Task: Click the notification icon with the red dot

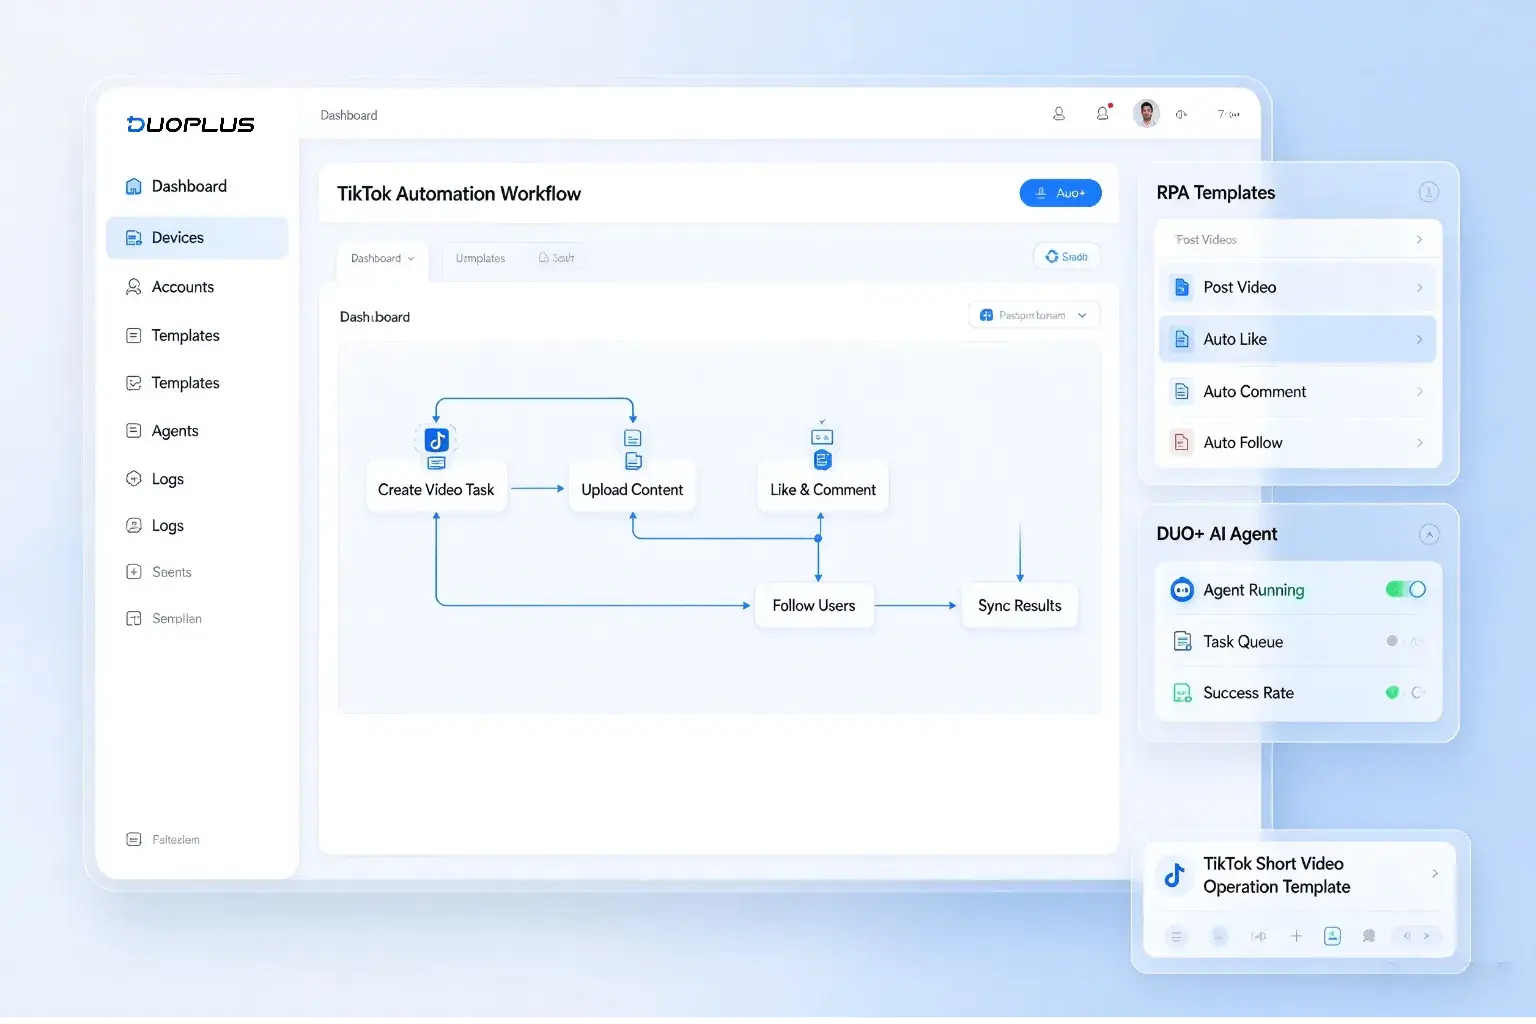Action: coord(1103,113)
